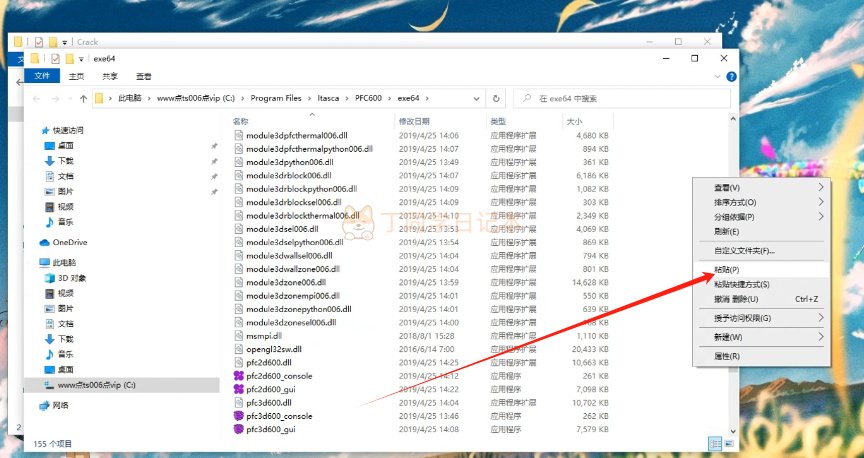This screenshot has height=458, width=864.
Task: Click properties checkmark in quick access toolbar
Action: tap(56, 59)
